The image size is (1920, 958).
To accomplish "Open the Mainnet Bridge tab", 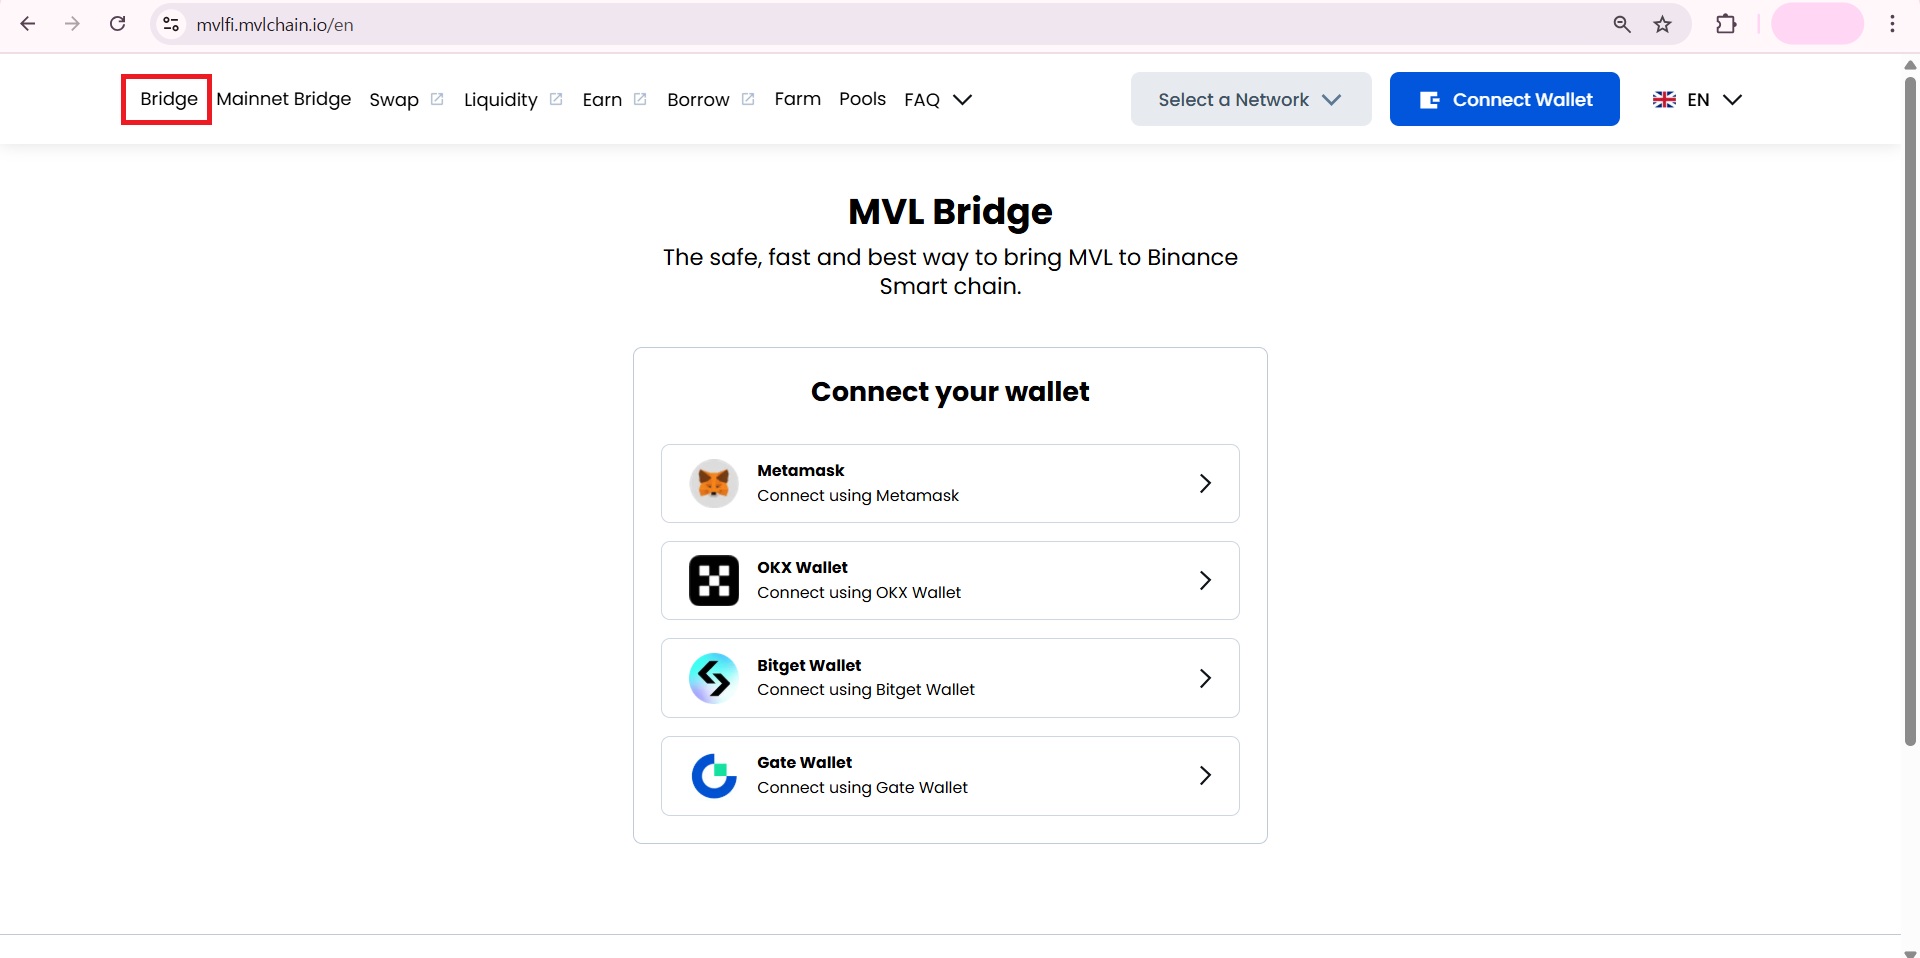I will tap(284, 99).
